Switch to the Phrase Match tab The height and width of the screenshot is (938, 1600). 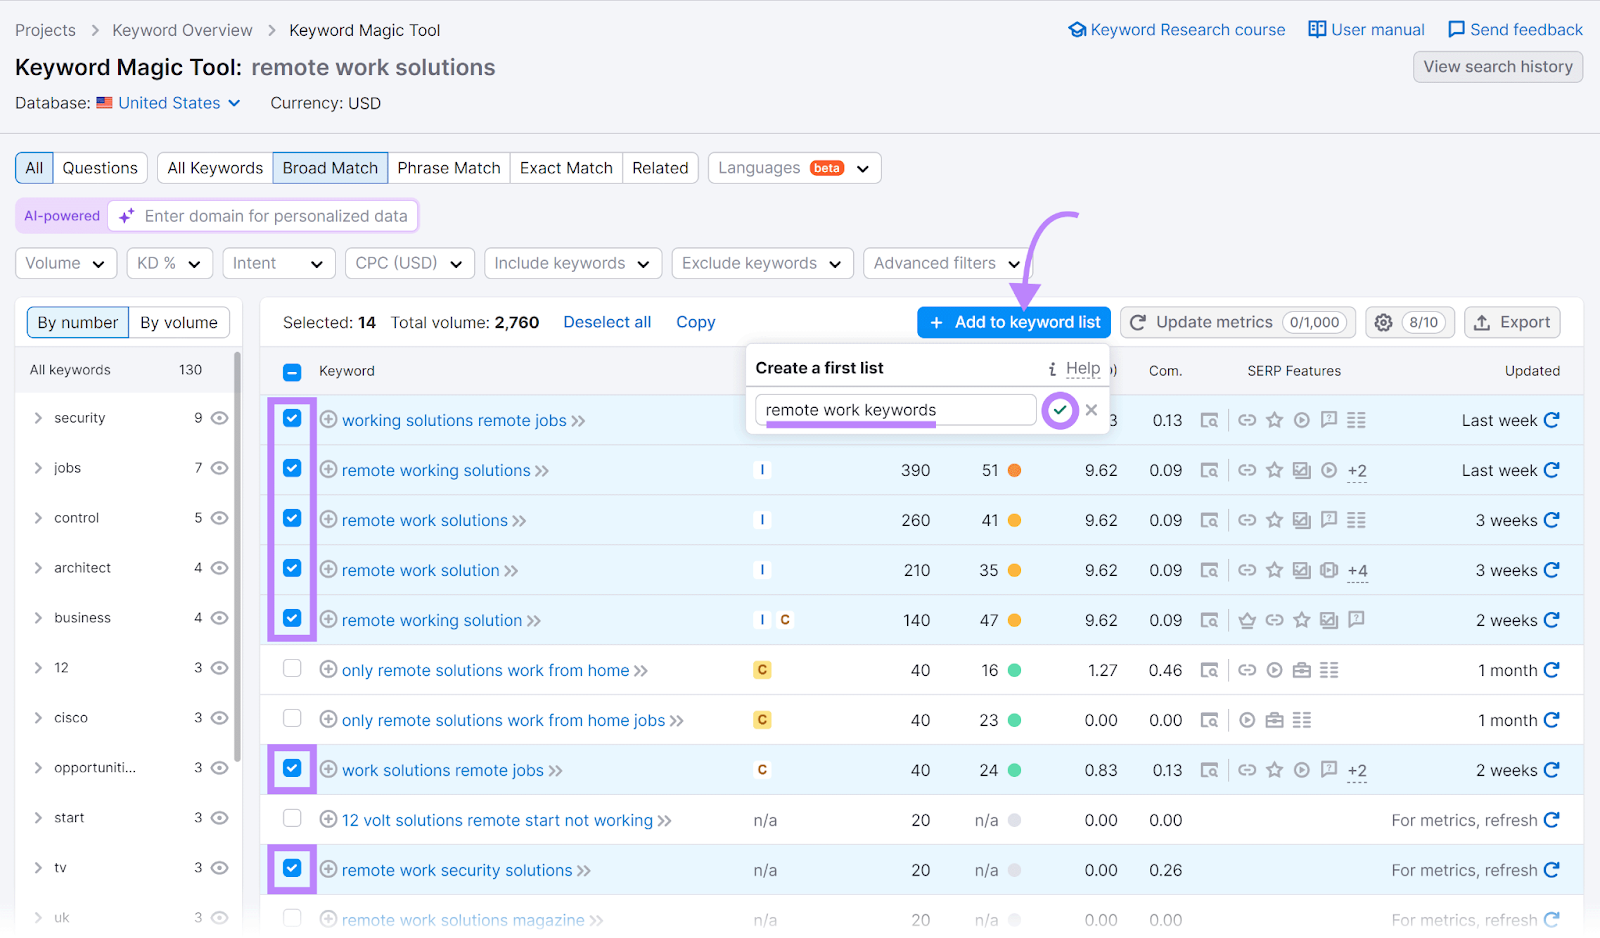(448, 167)
